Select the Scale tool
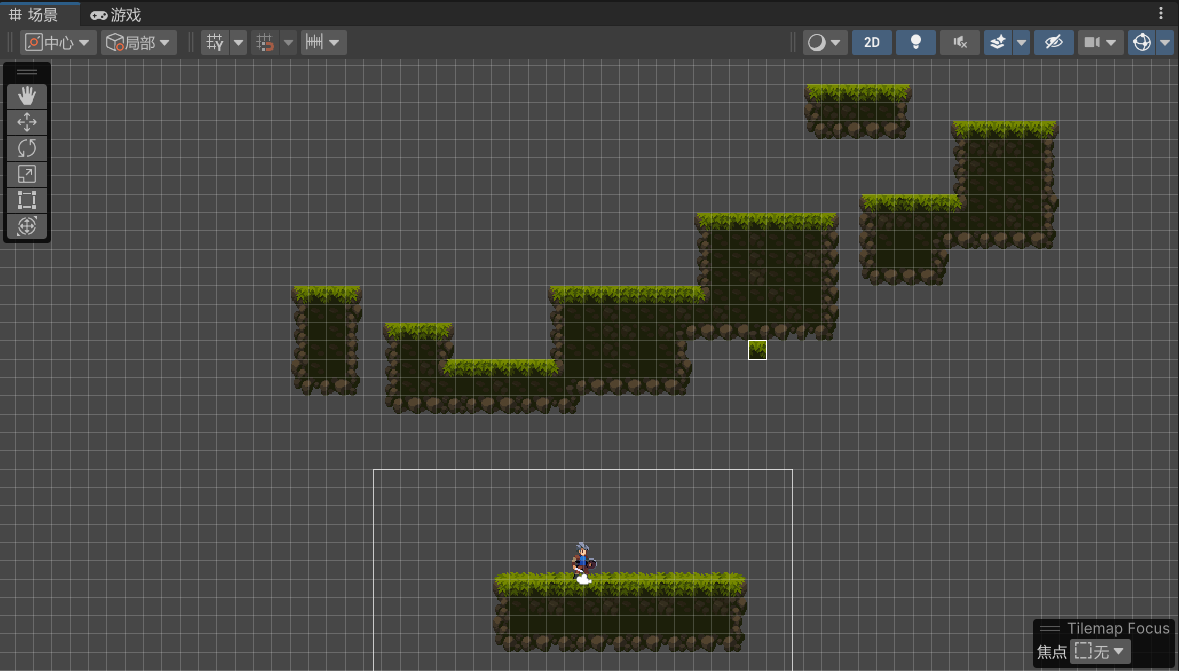Image resolution: width=1179 pixels, height=671 pixels. point(27,174)
